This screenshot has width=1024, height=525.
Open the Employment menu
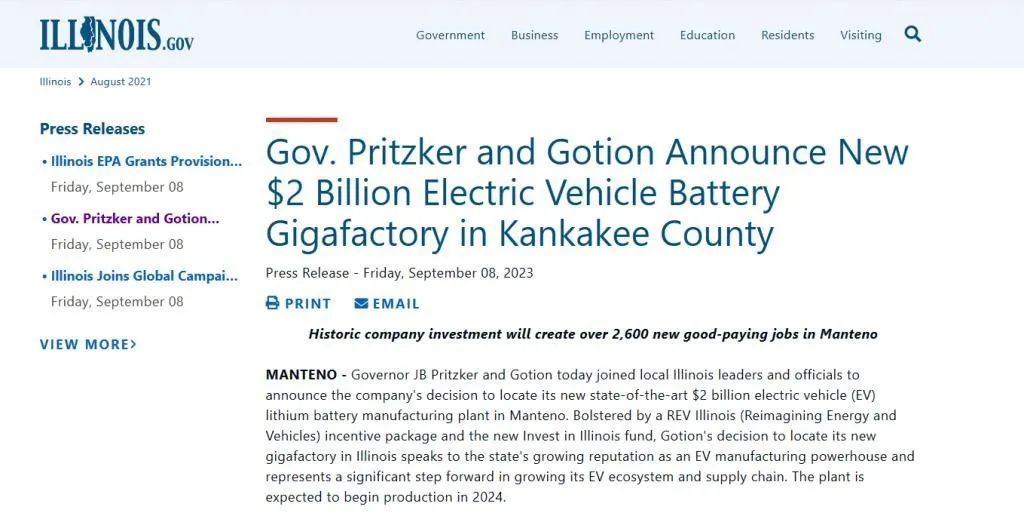[x=619, y=35]
